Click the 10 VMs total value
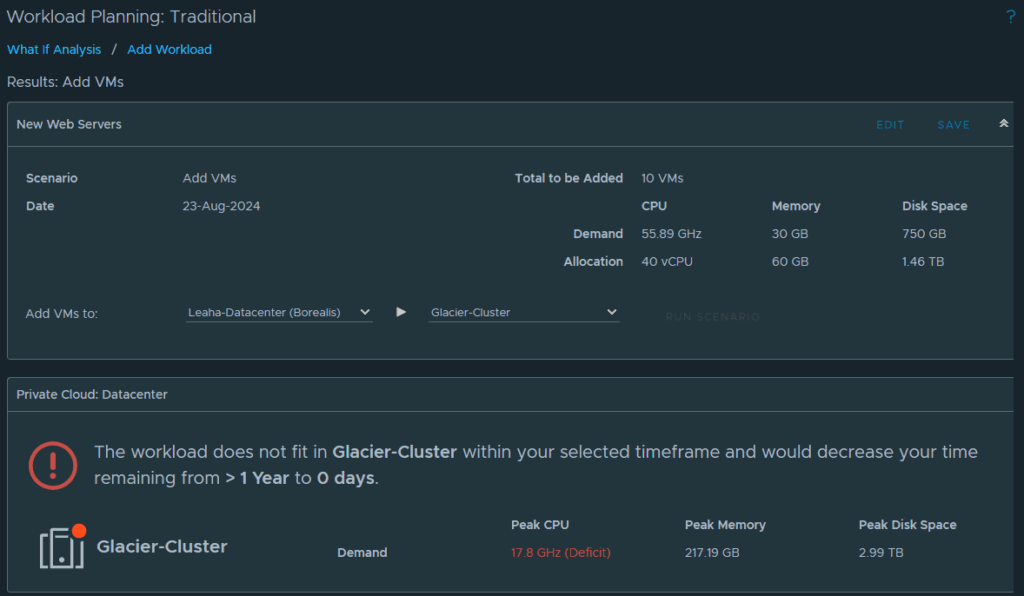Viewport: 1024px width, 596px height. pyautogui.click(x=662, y=178)
